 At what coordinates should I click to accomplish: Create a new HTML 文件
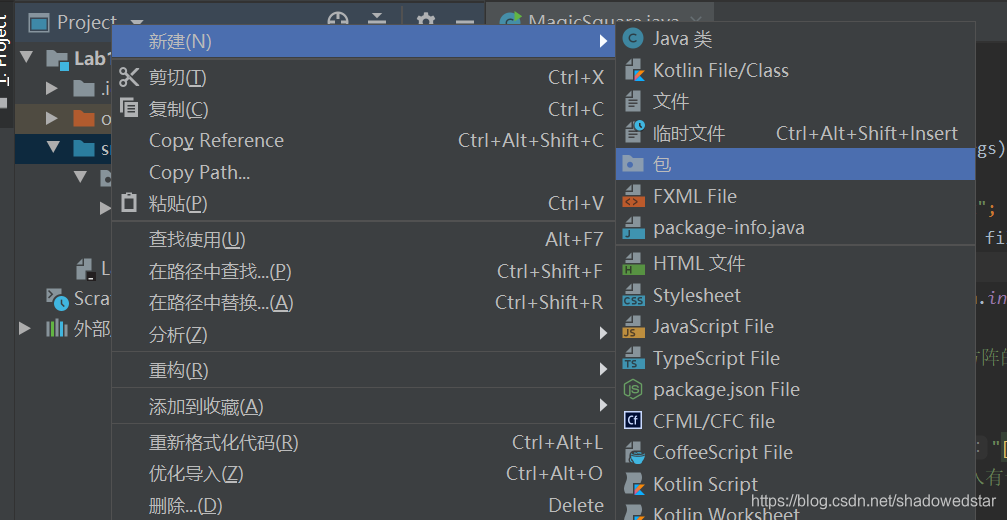795,263
